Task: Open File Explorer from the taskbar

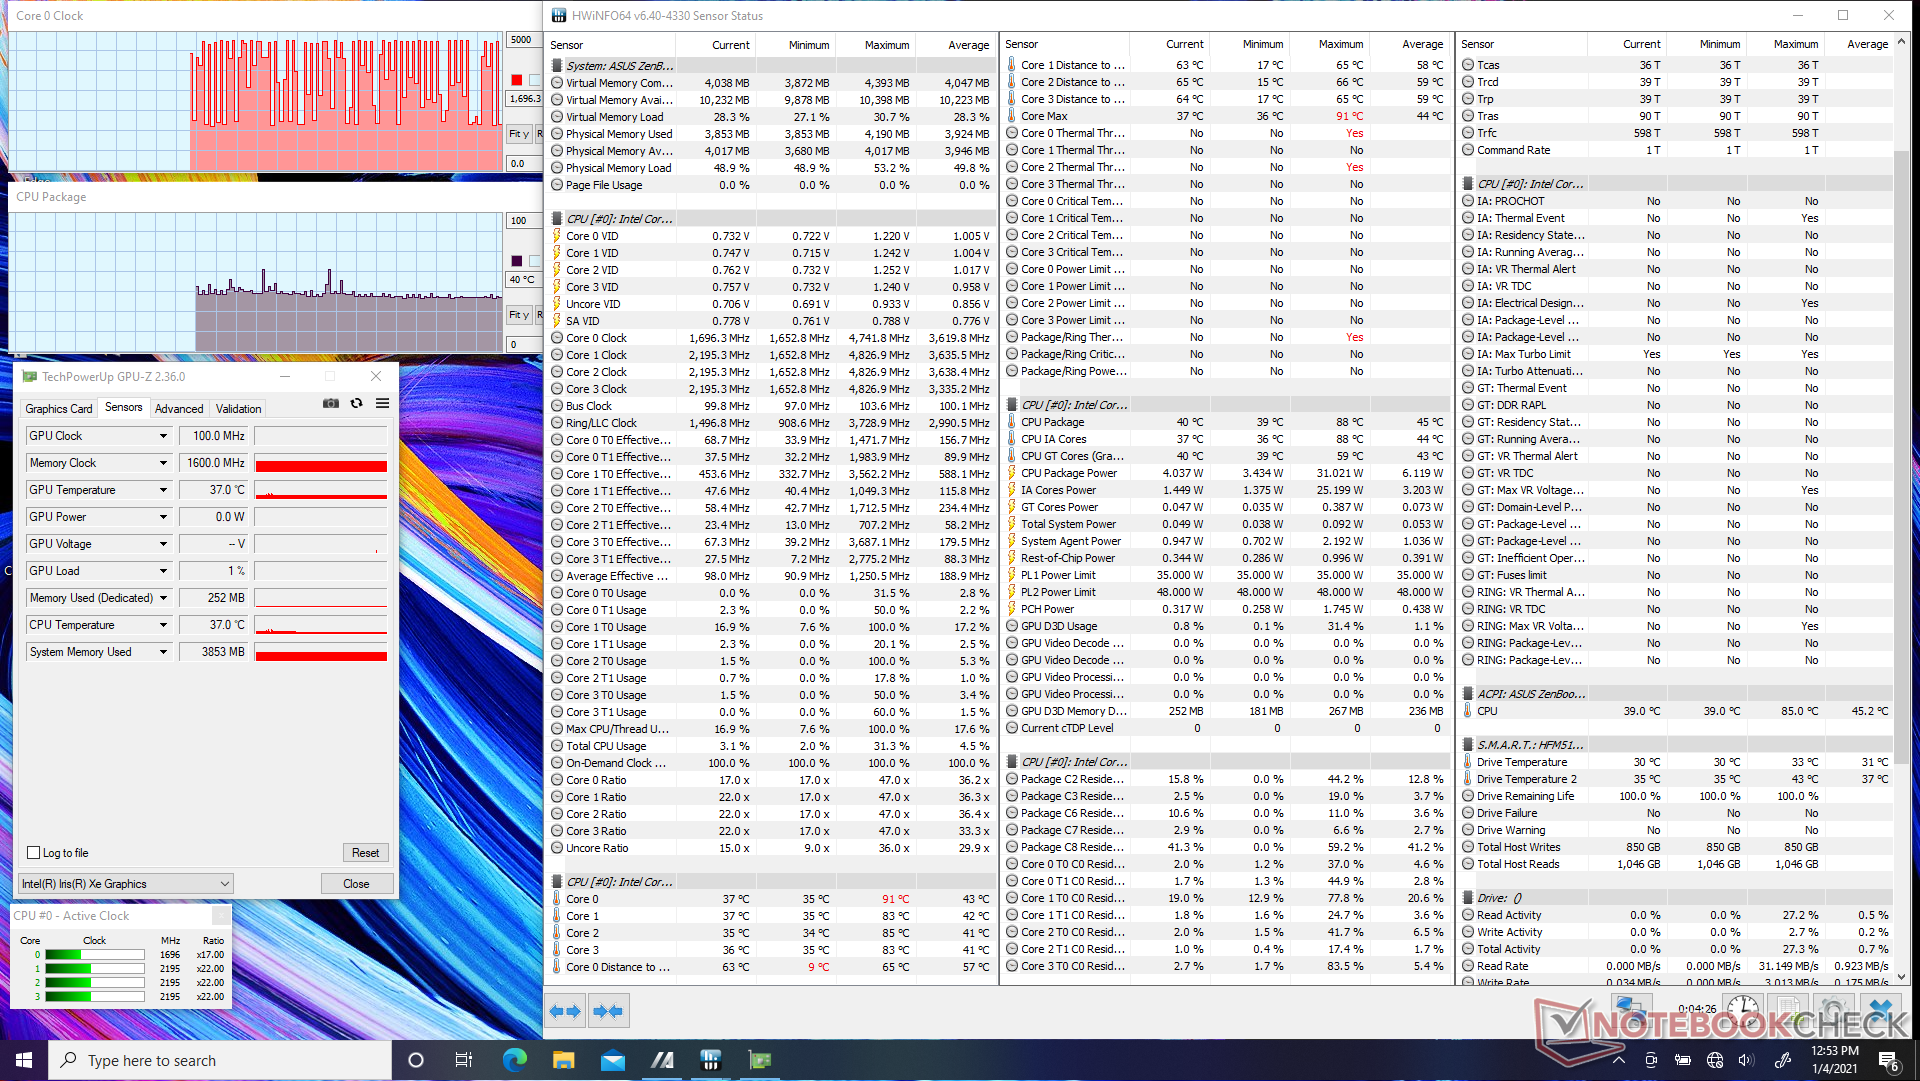Action: click(564, 1060)
